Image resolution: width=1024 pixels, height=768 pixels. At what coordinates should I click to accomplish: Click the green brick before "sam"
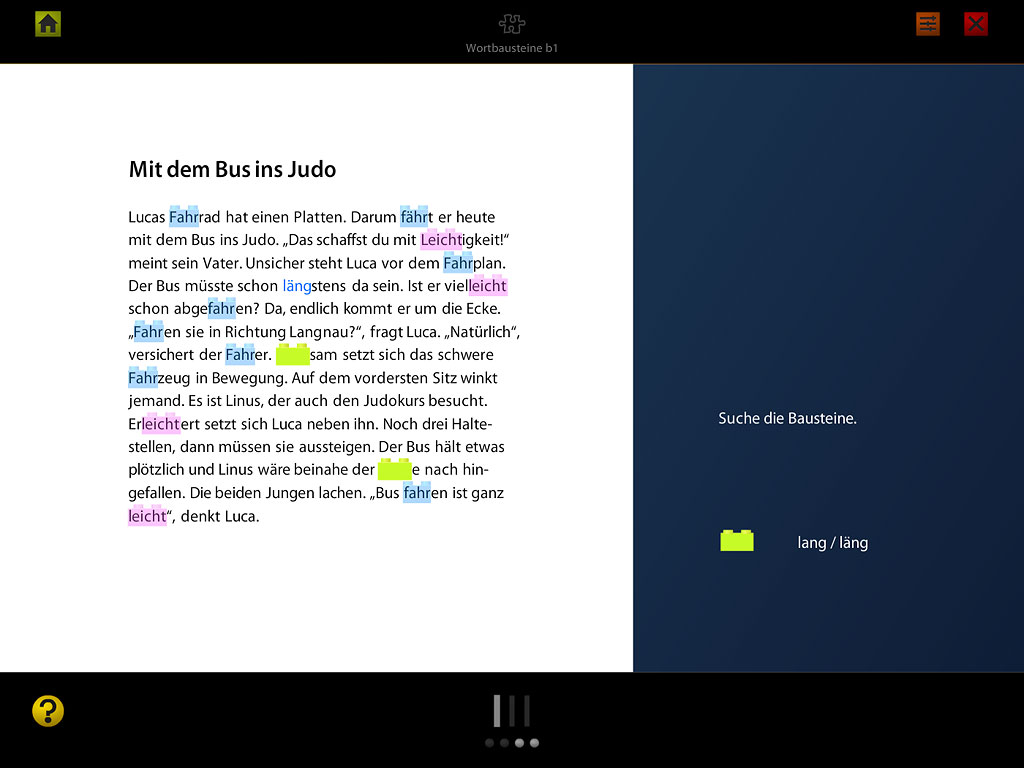[293, 354]
